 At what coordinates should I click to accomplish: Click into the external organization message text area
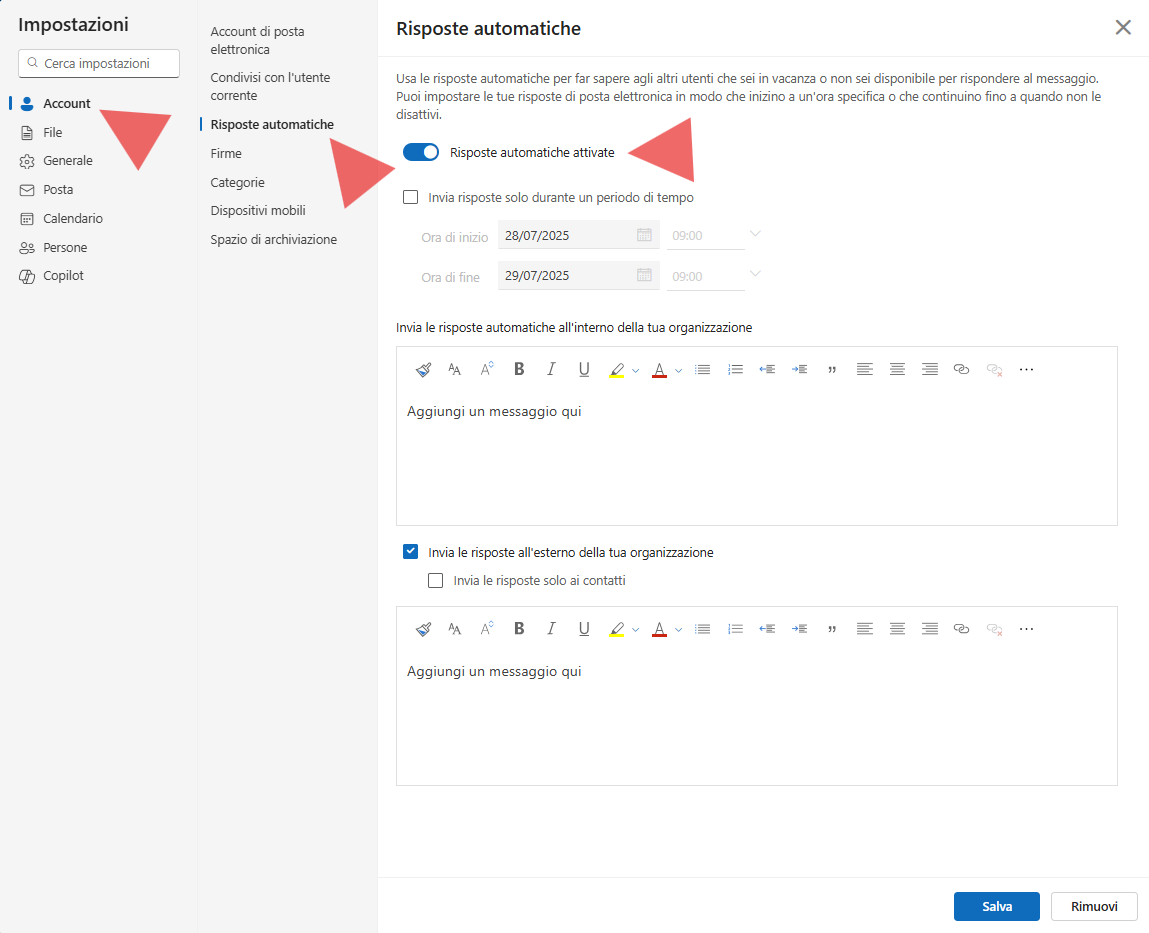[x=756, y=718]
